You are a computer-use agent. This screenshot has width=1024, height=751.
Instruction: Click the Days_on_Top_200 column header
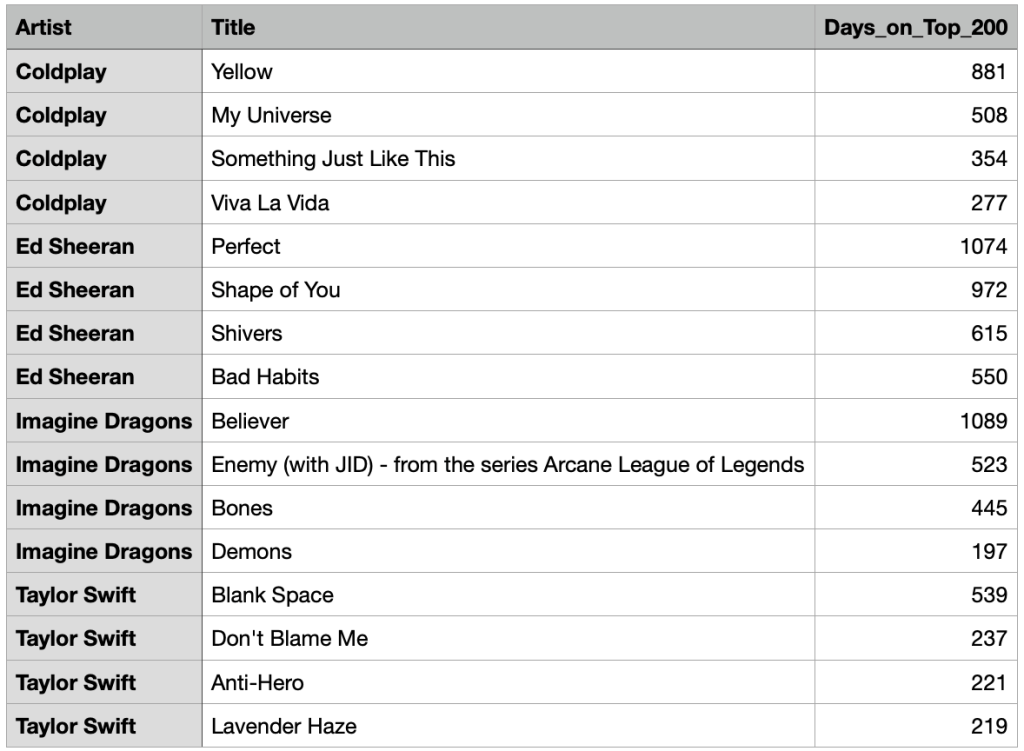(914, 28)
